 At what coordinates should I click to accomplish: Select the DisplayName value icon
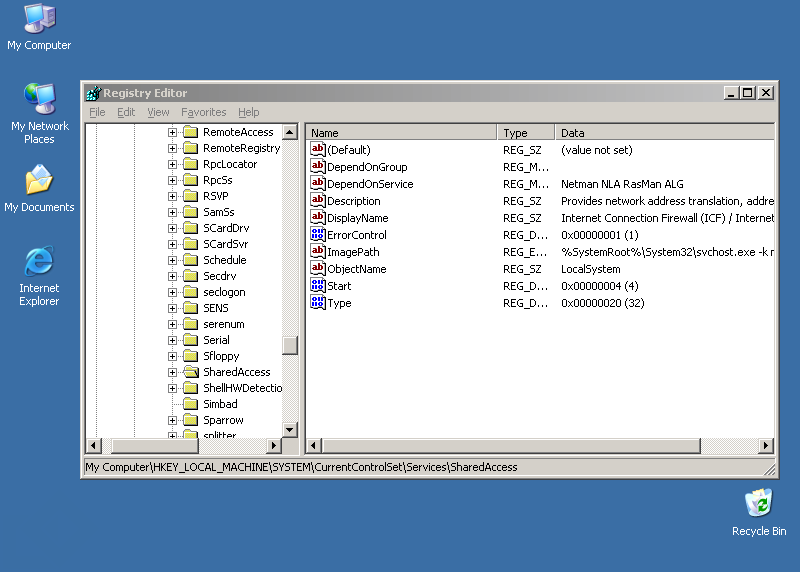point(317,217)
